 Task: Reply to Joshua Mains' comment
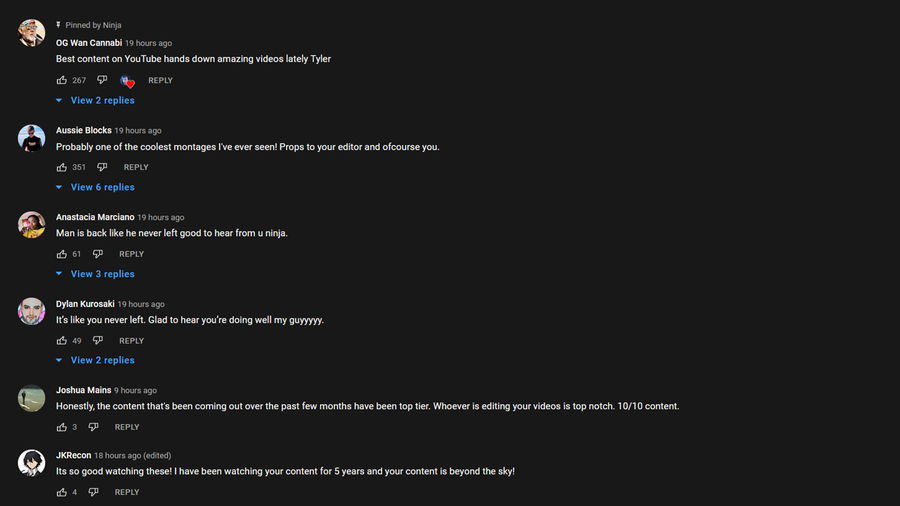pos(127,427)
